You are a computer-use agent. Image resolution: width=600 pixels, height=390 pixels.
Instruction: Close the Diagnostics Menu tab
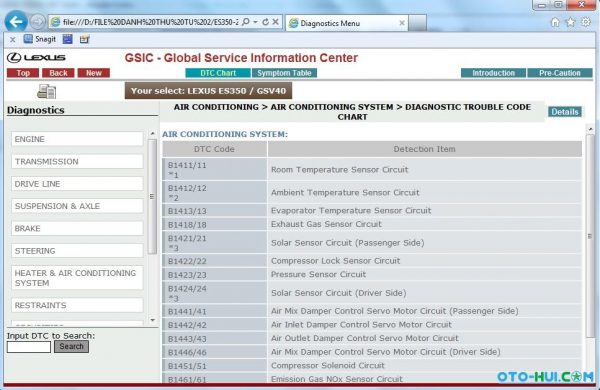(x=402, y=23)
